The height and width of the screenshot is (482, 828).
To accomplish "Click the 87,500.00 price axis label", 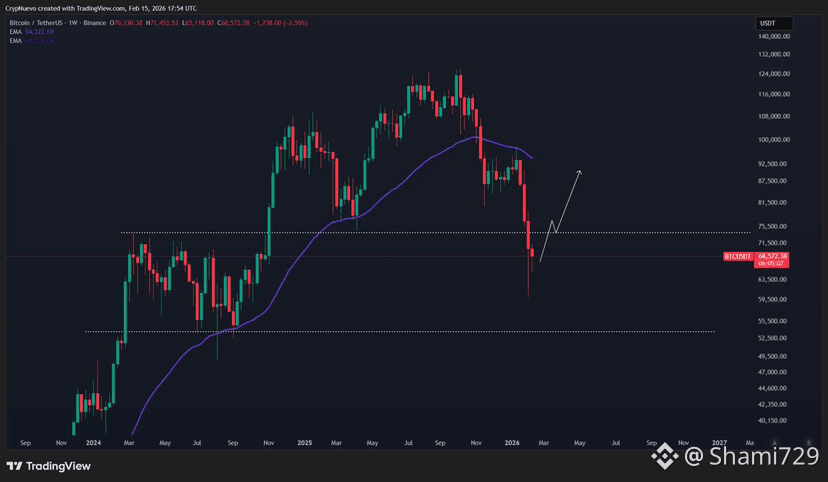I will pyautogui.click(x=775, y=181).
